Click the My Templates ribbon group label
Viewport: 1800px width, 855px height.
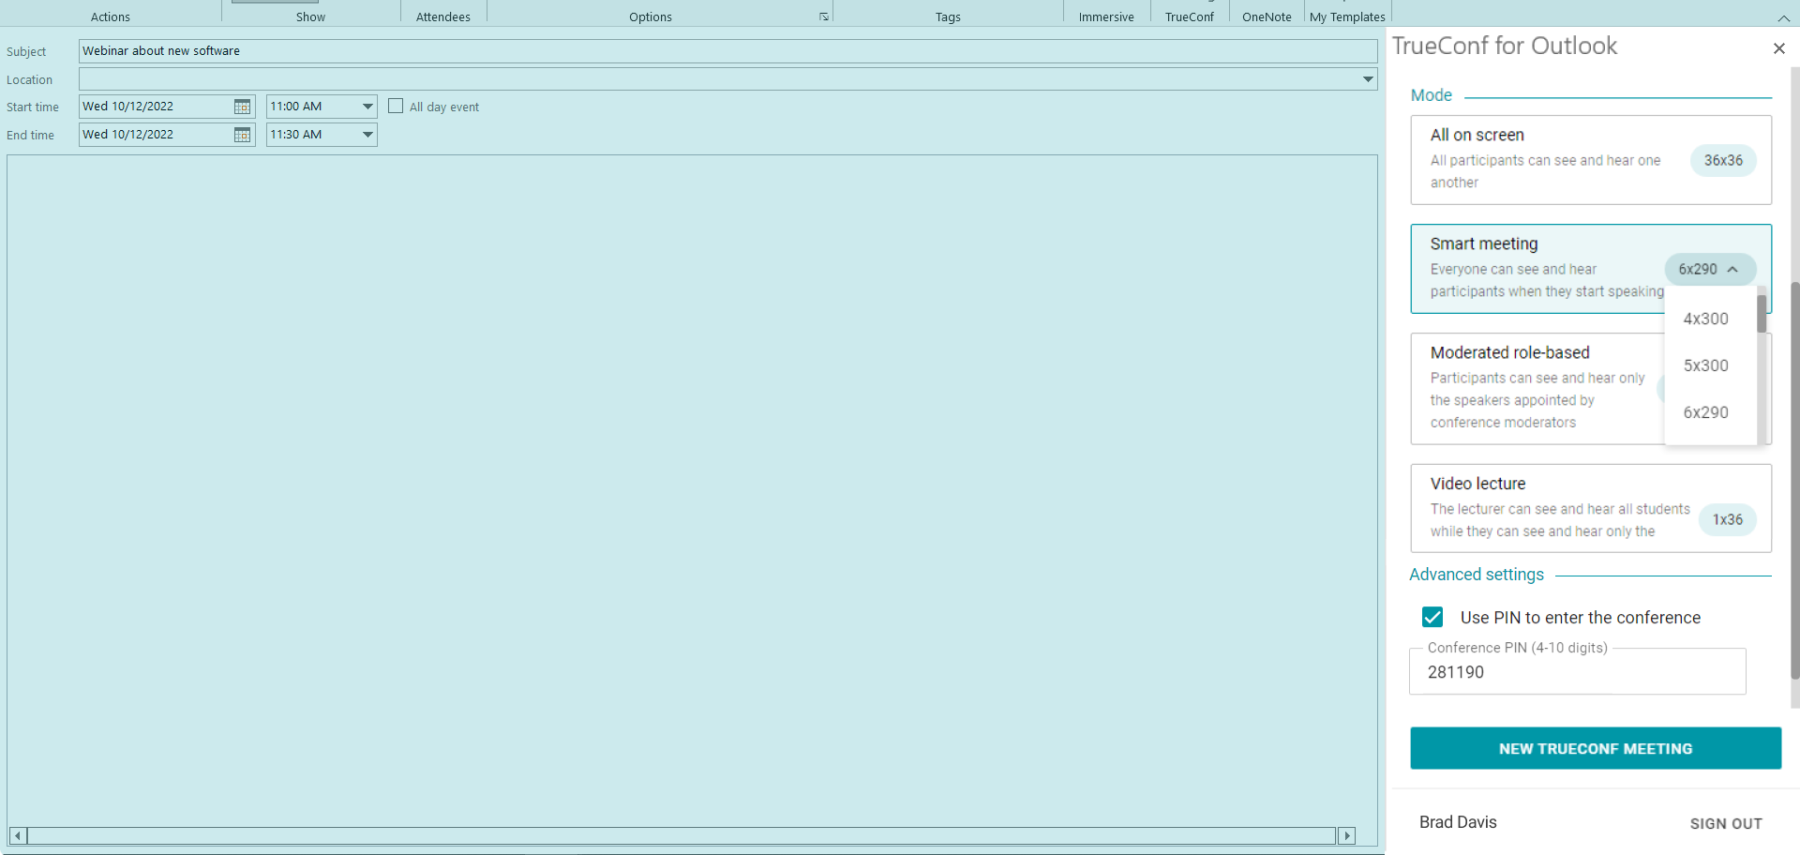point(1347,17)
